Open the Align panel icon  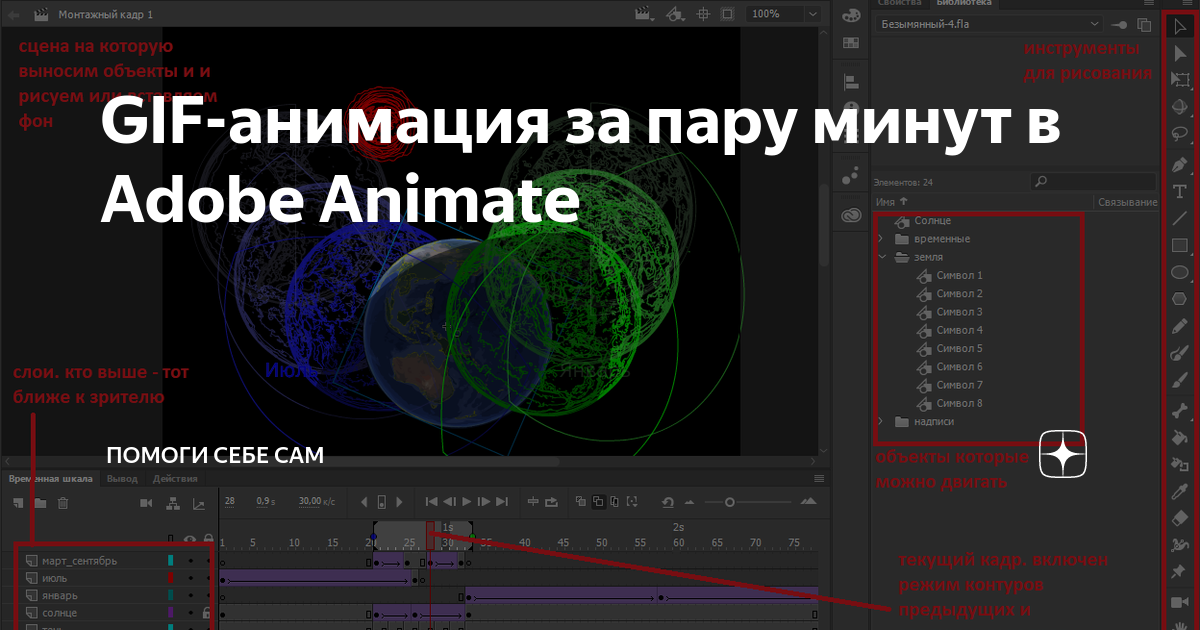[x=851, y=81]
